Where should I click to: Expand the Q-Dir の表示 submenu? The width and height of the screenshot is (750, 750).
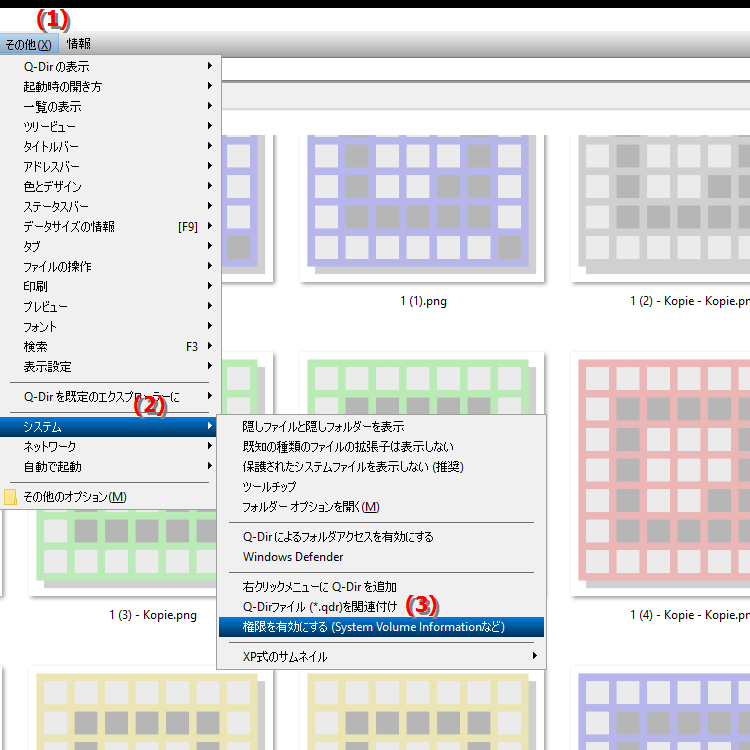[110, 66]
